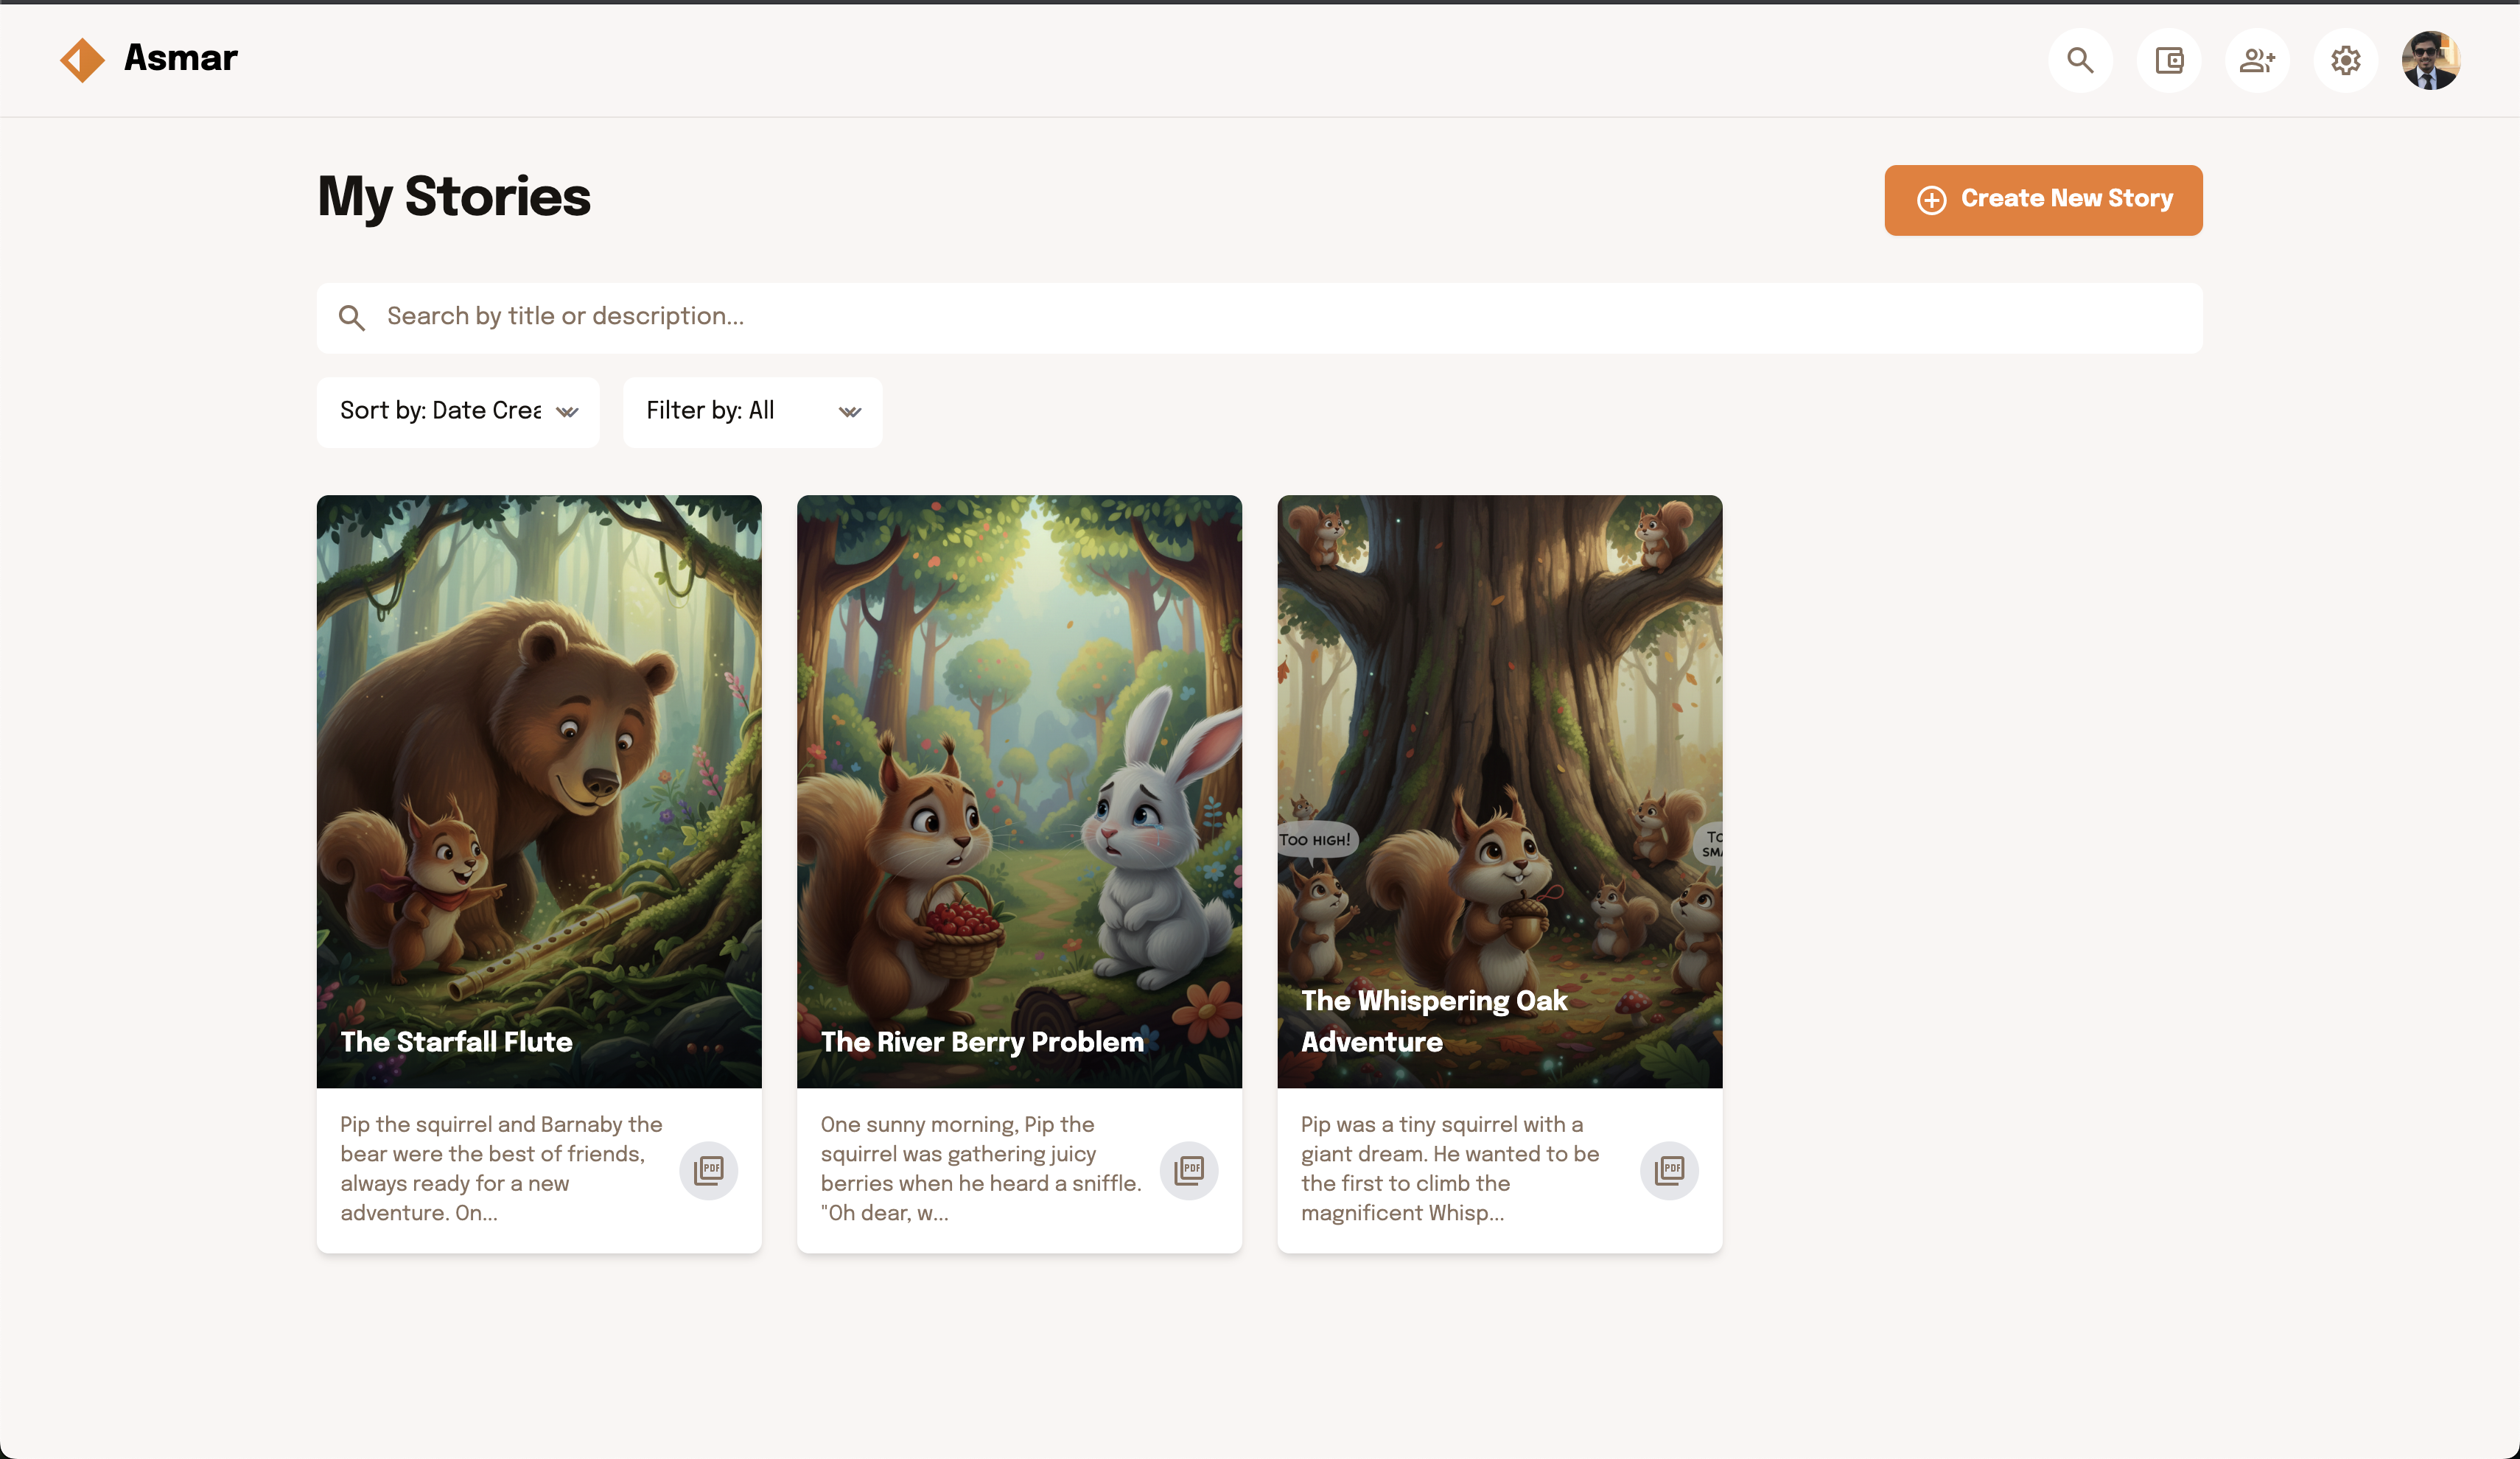Expand the Sort by Date Created dropdown
The width and height of the screenshot is (2520, 1459).
pos(458,411)
